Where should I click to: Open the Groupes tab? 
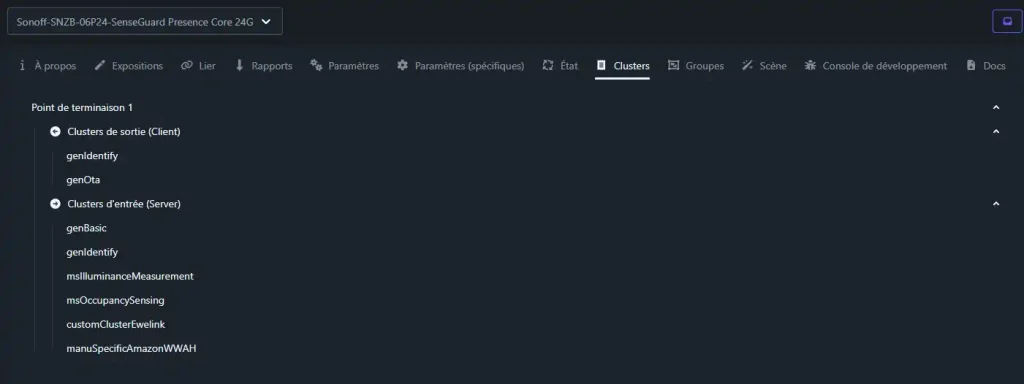[x=696, y=65]
